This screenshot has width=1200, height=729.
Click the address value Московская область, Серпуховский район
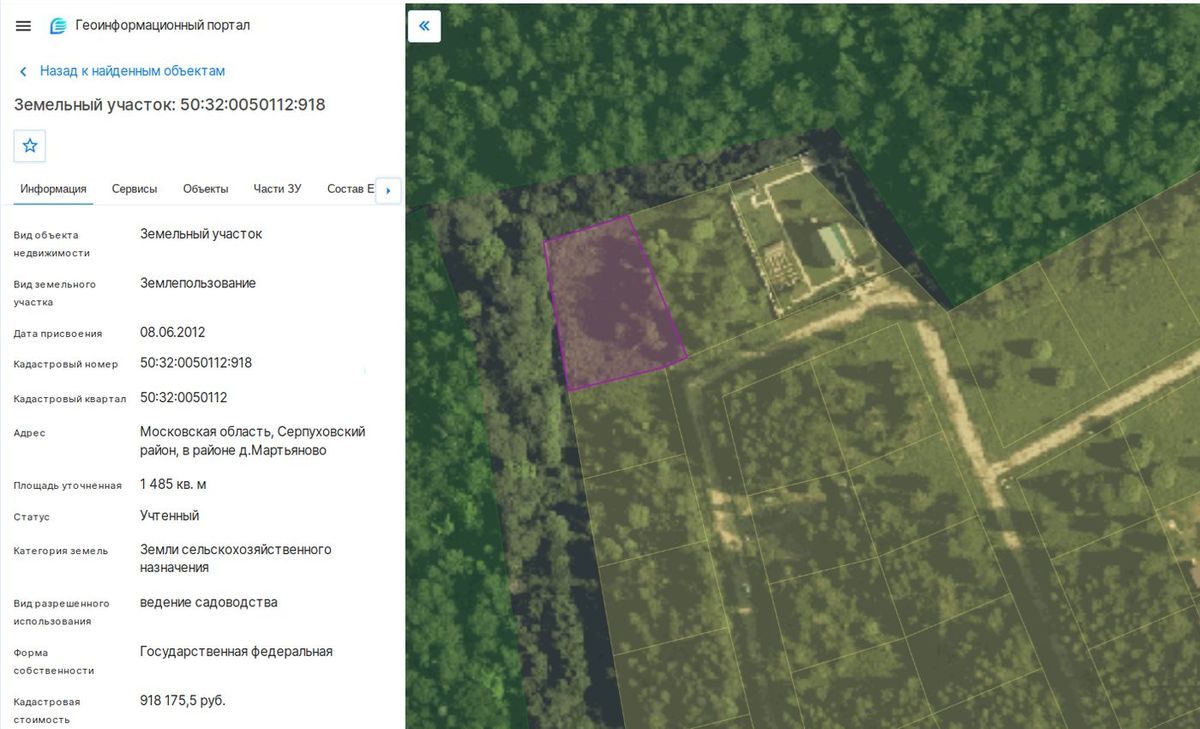(253, 441)
